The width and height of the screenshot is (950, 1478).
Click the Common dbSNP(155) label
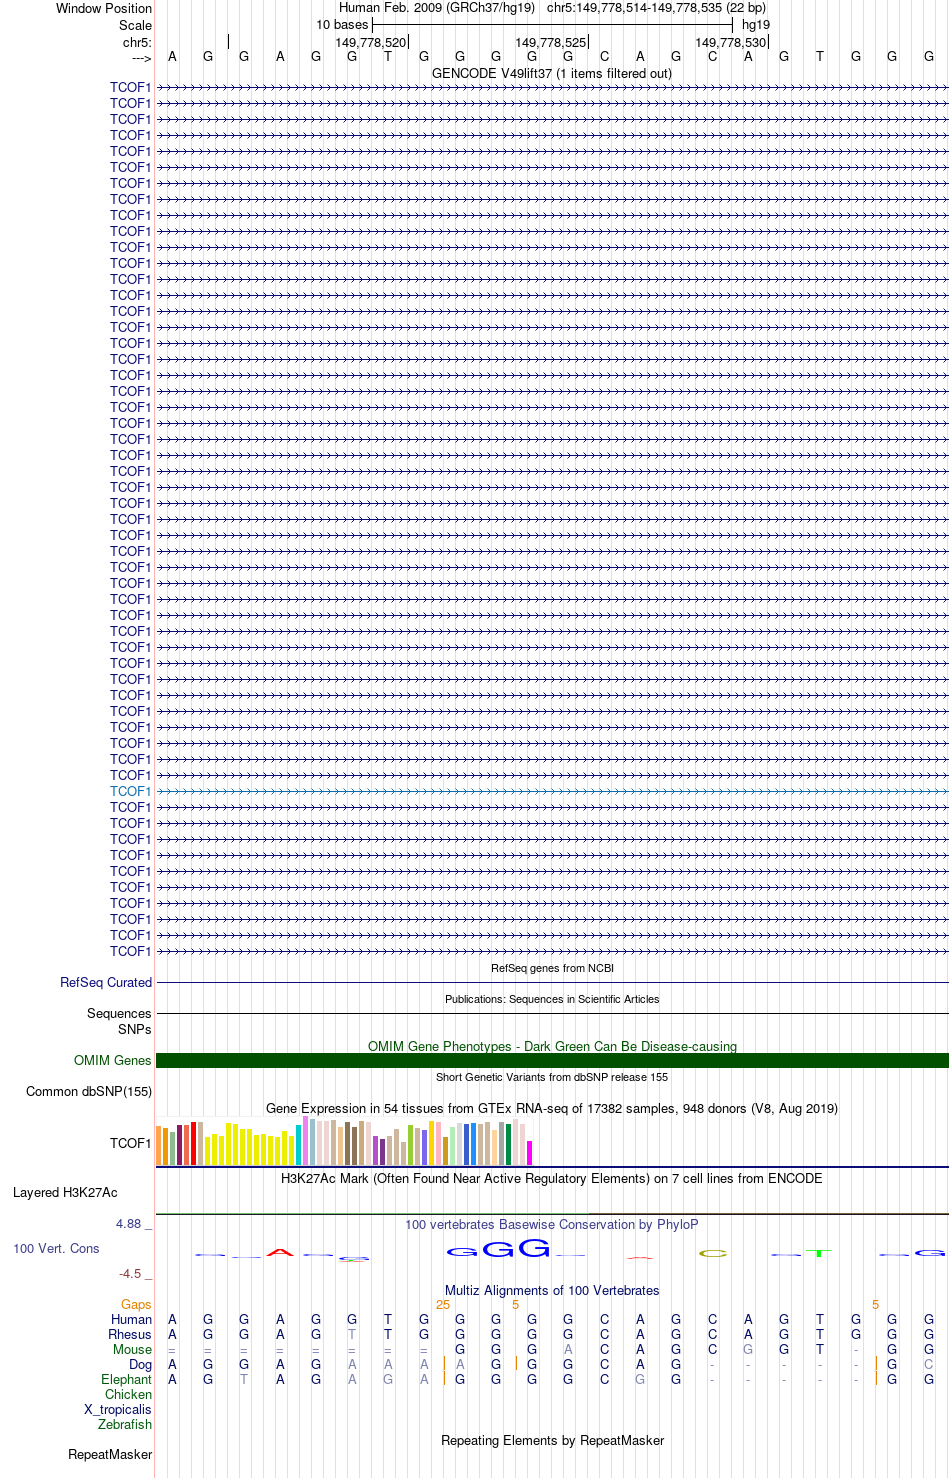click(x=89, y=1091)
